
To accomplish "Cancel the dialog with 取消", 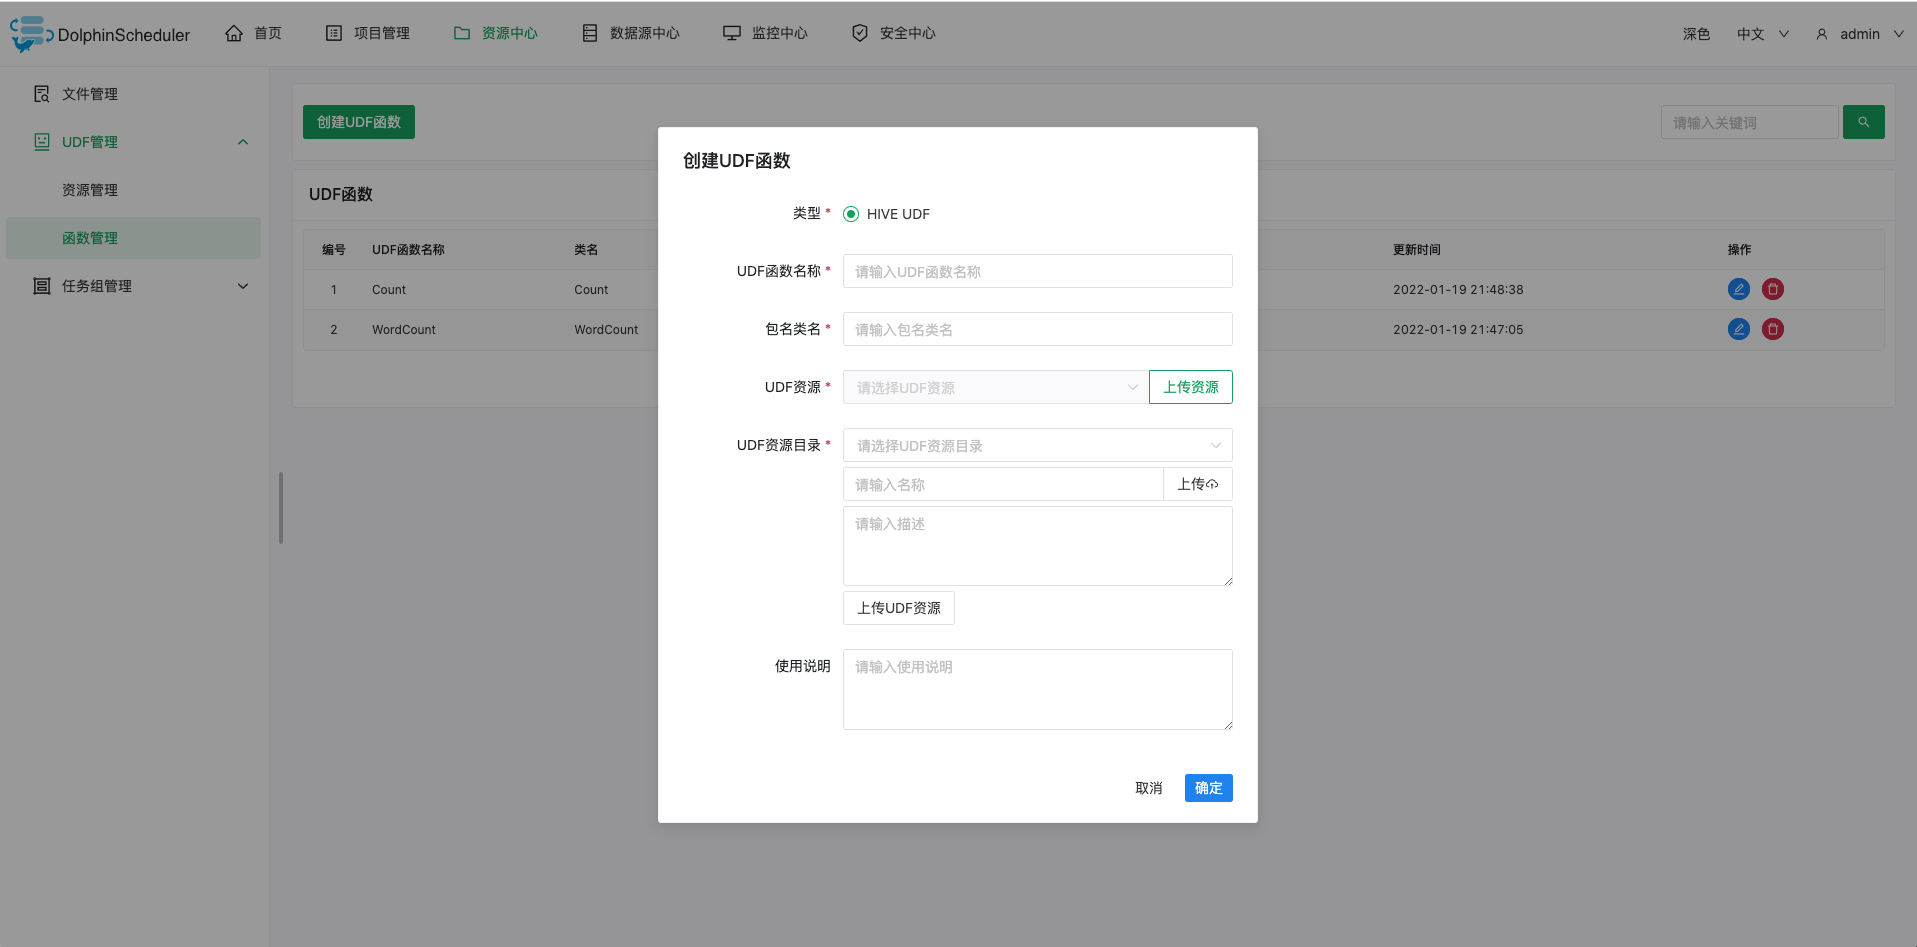I will [1149, 788].
